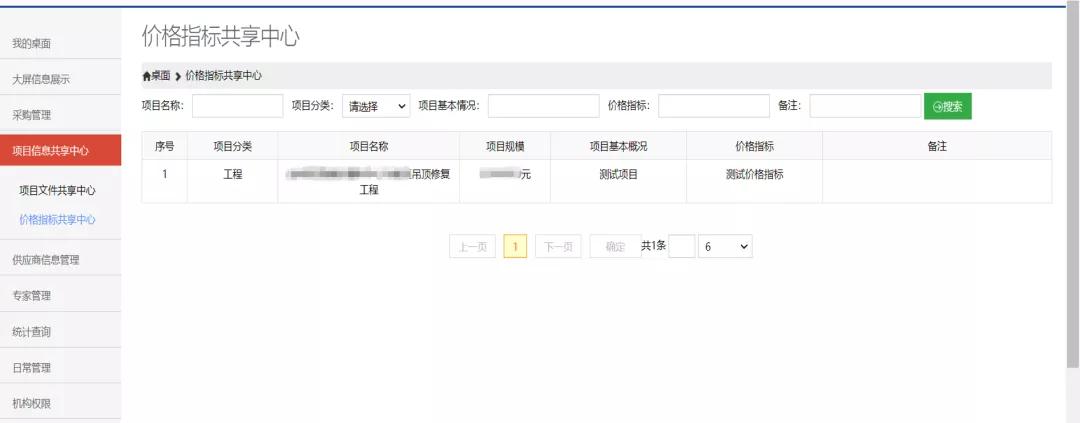This screenshot has width=1080, height=423.
Task: Open 我的桌面 in the sidebar
Action: coord(32,44)
